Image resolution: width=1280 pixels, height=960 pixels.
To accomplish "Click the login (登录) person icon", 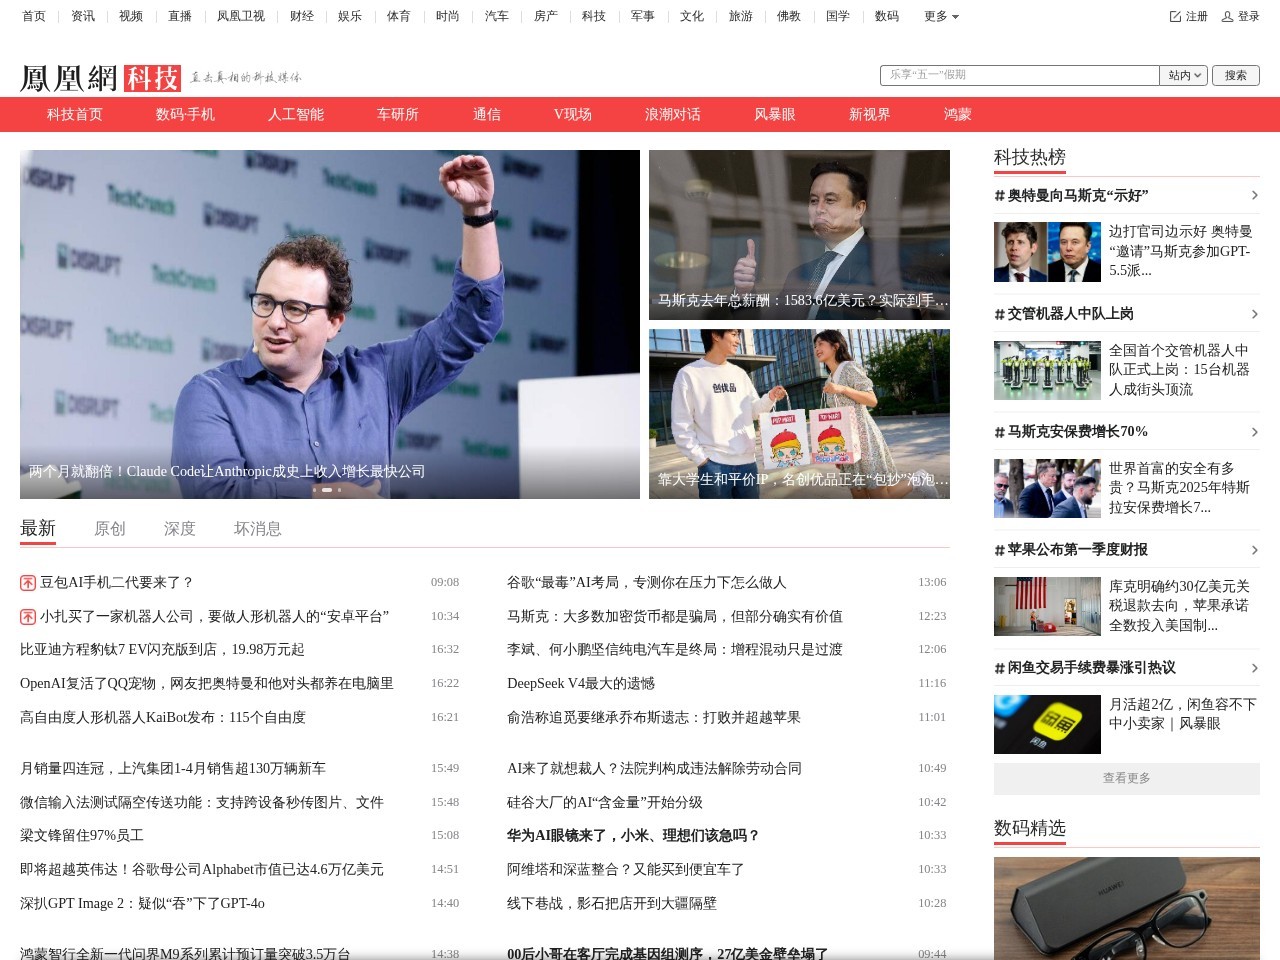I will click(1227, 17).
